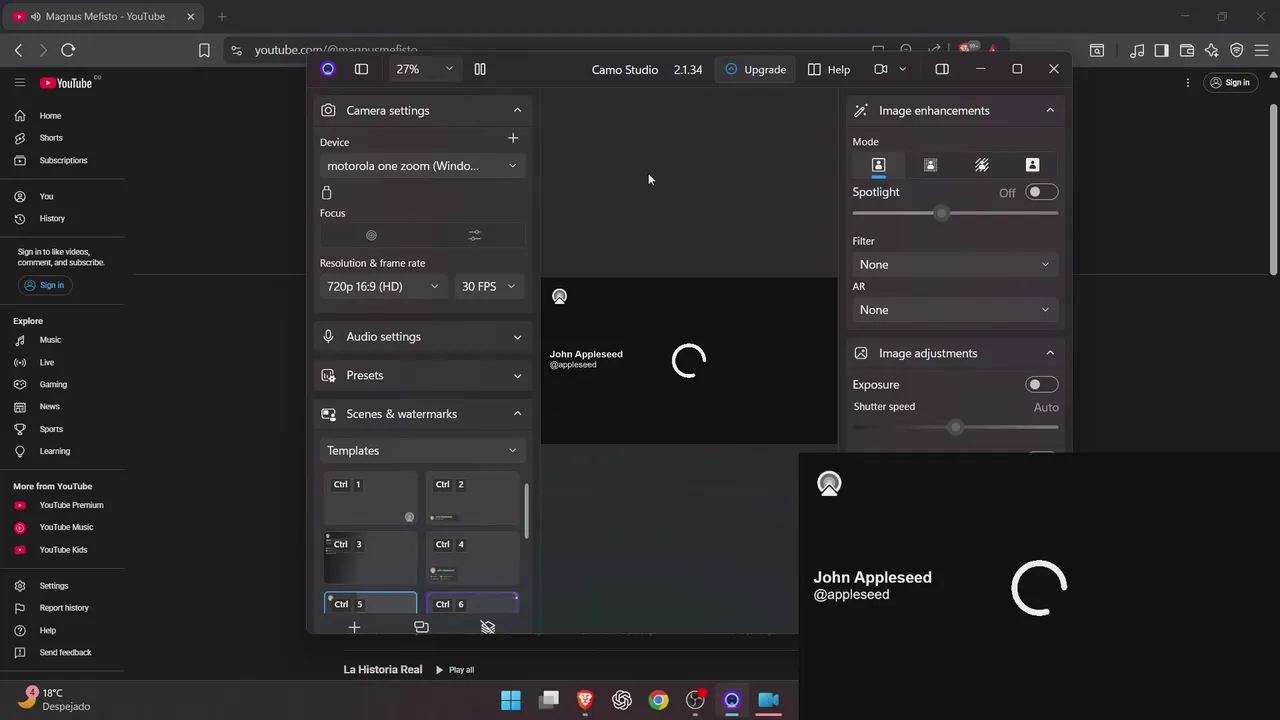Click the overlay layers icon below templates
Image resolution: width=1280 pixels, height=720 pixels.
point(421,627)
